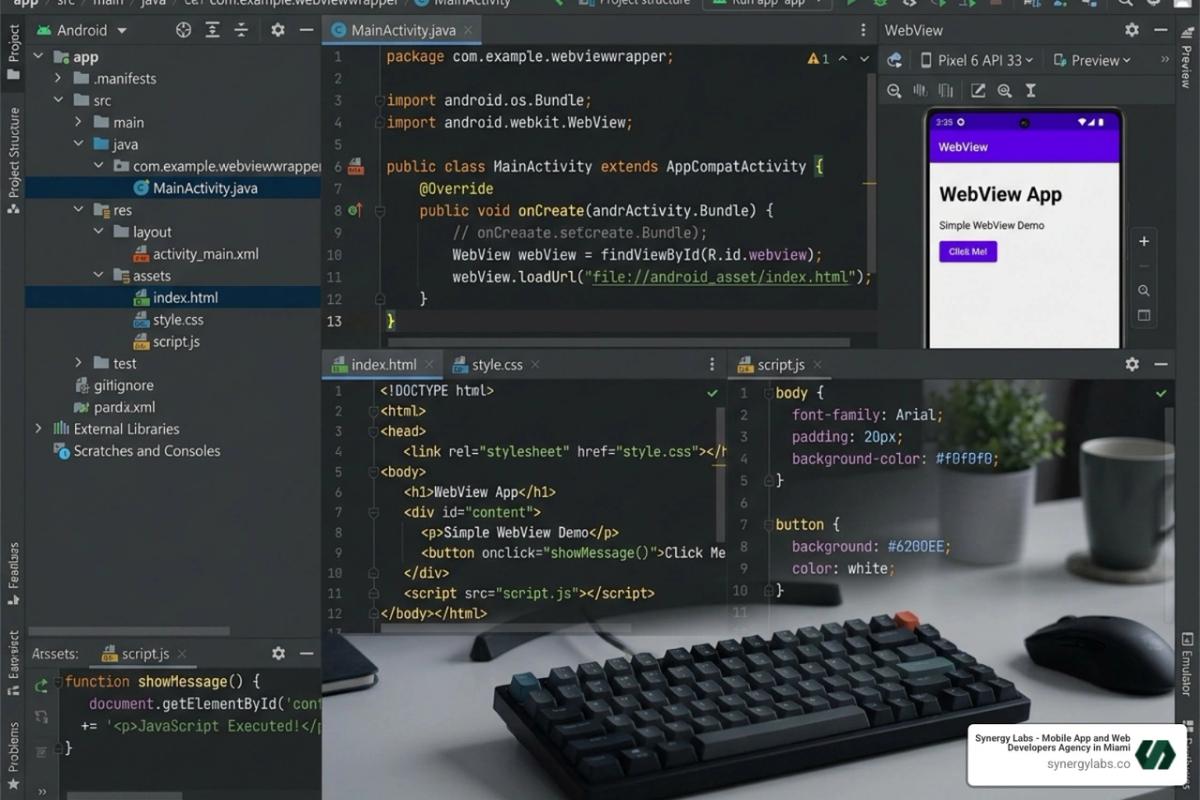Switch to the index.html editor tab
The width and height of the screenshot is (1200, 800).
coord(384,365)
